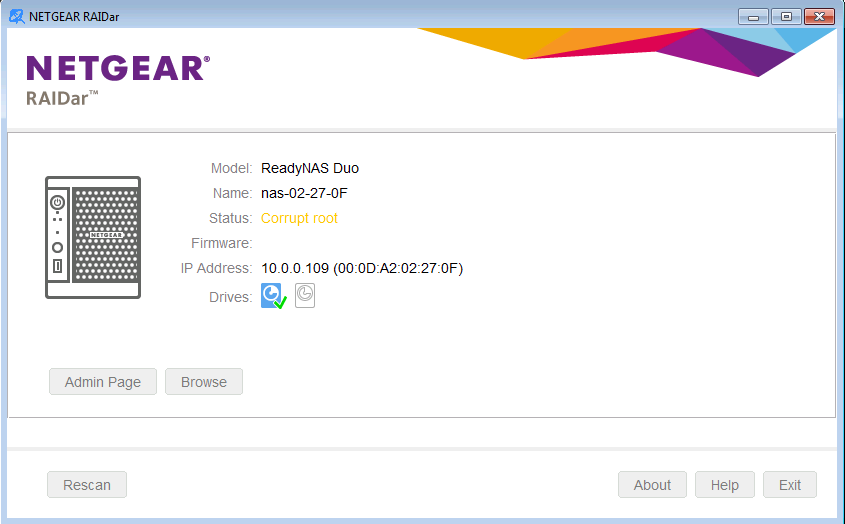Select the ReadyNAS Duo device image
Viewport: 845px width, 524px height.
coord(93,237)
